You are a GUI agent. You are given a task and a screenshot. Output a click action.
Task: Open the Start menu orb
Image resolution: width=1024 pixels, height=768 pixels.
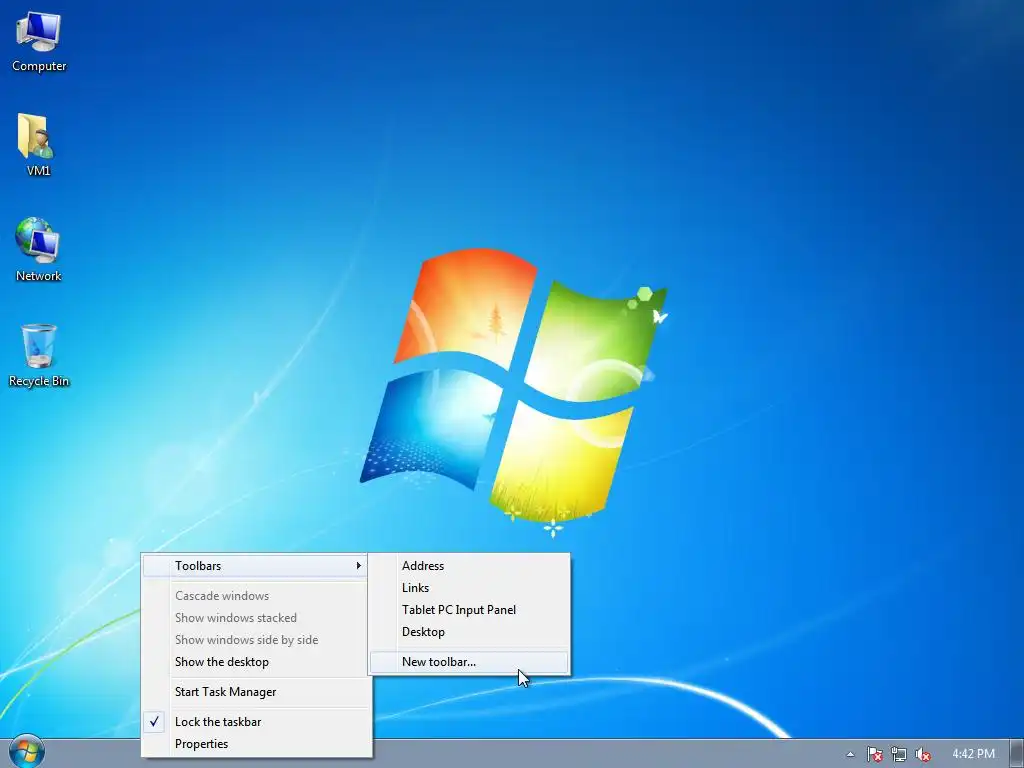(x=27, y=752)
